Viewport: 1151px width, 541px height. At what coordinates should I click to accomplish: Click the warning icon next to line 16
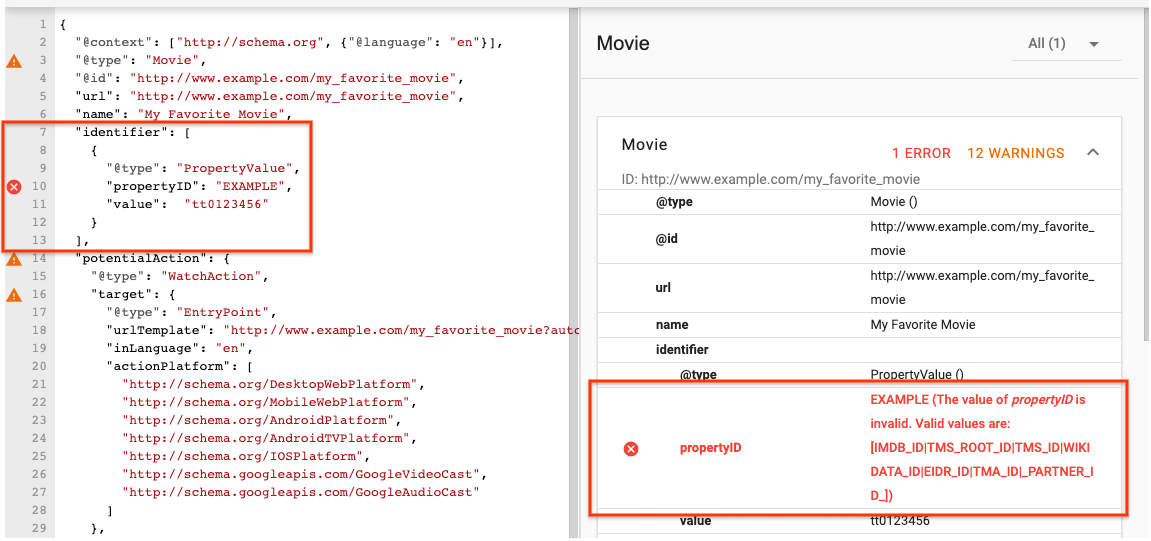coord(14,295)
